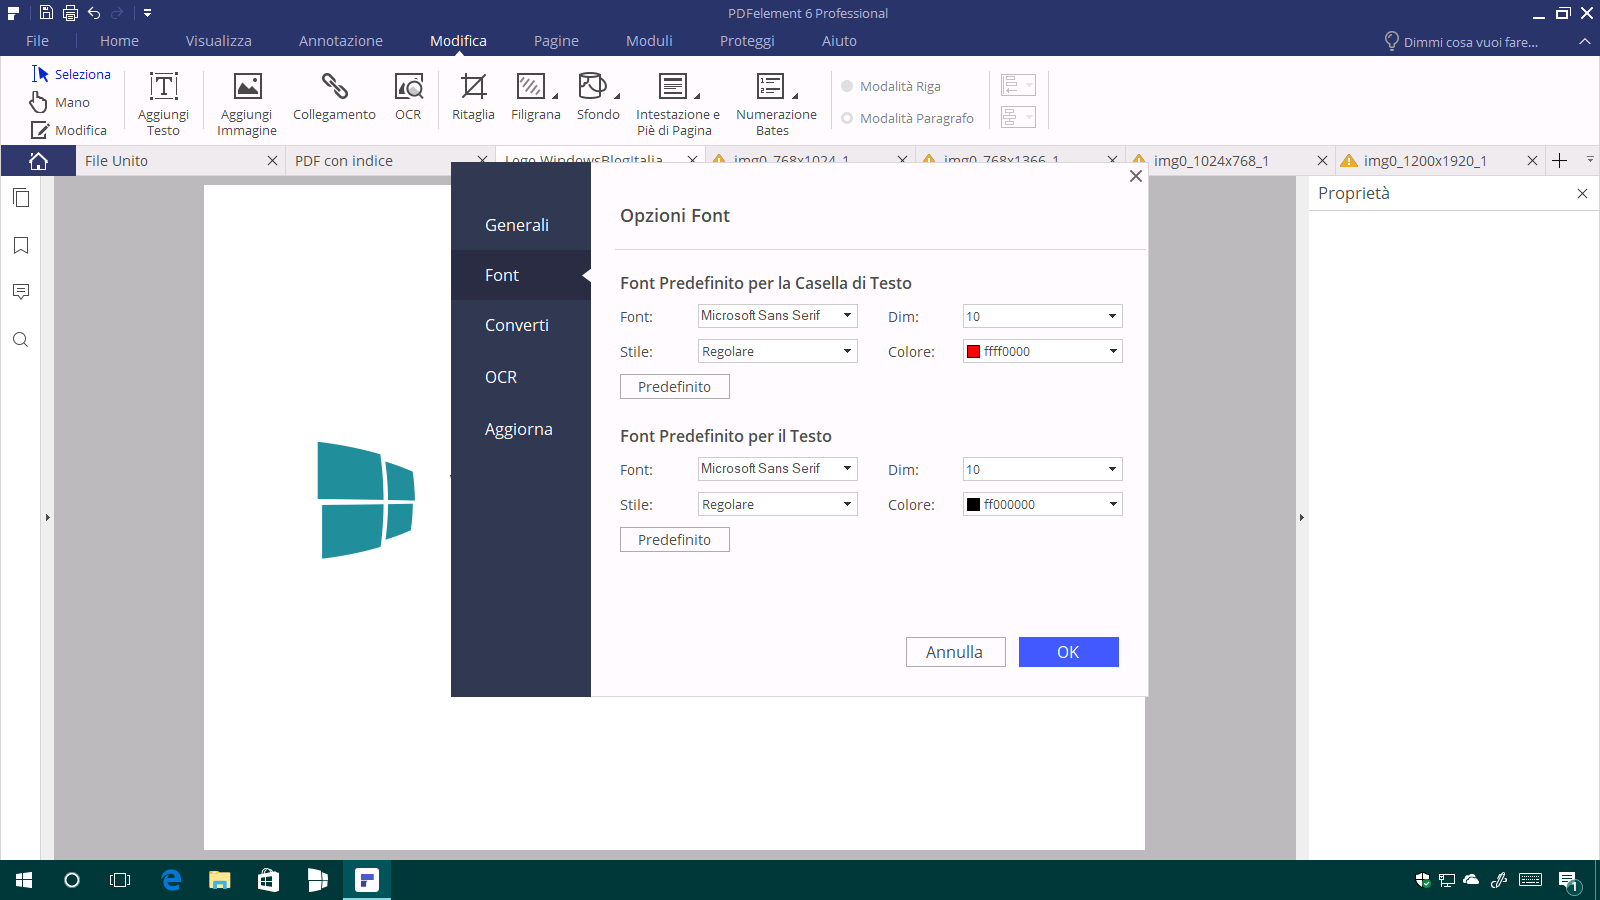
Task: Select Modalità Riga radio button
Action: coord(847,86)
